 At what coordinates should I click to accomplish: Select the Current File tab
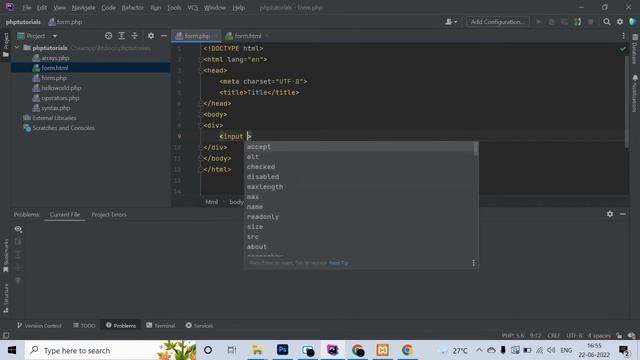tap(65, 214)
